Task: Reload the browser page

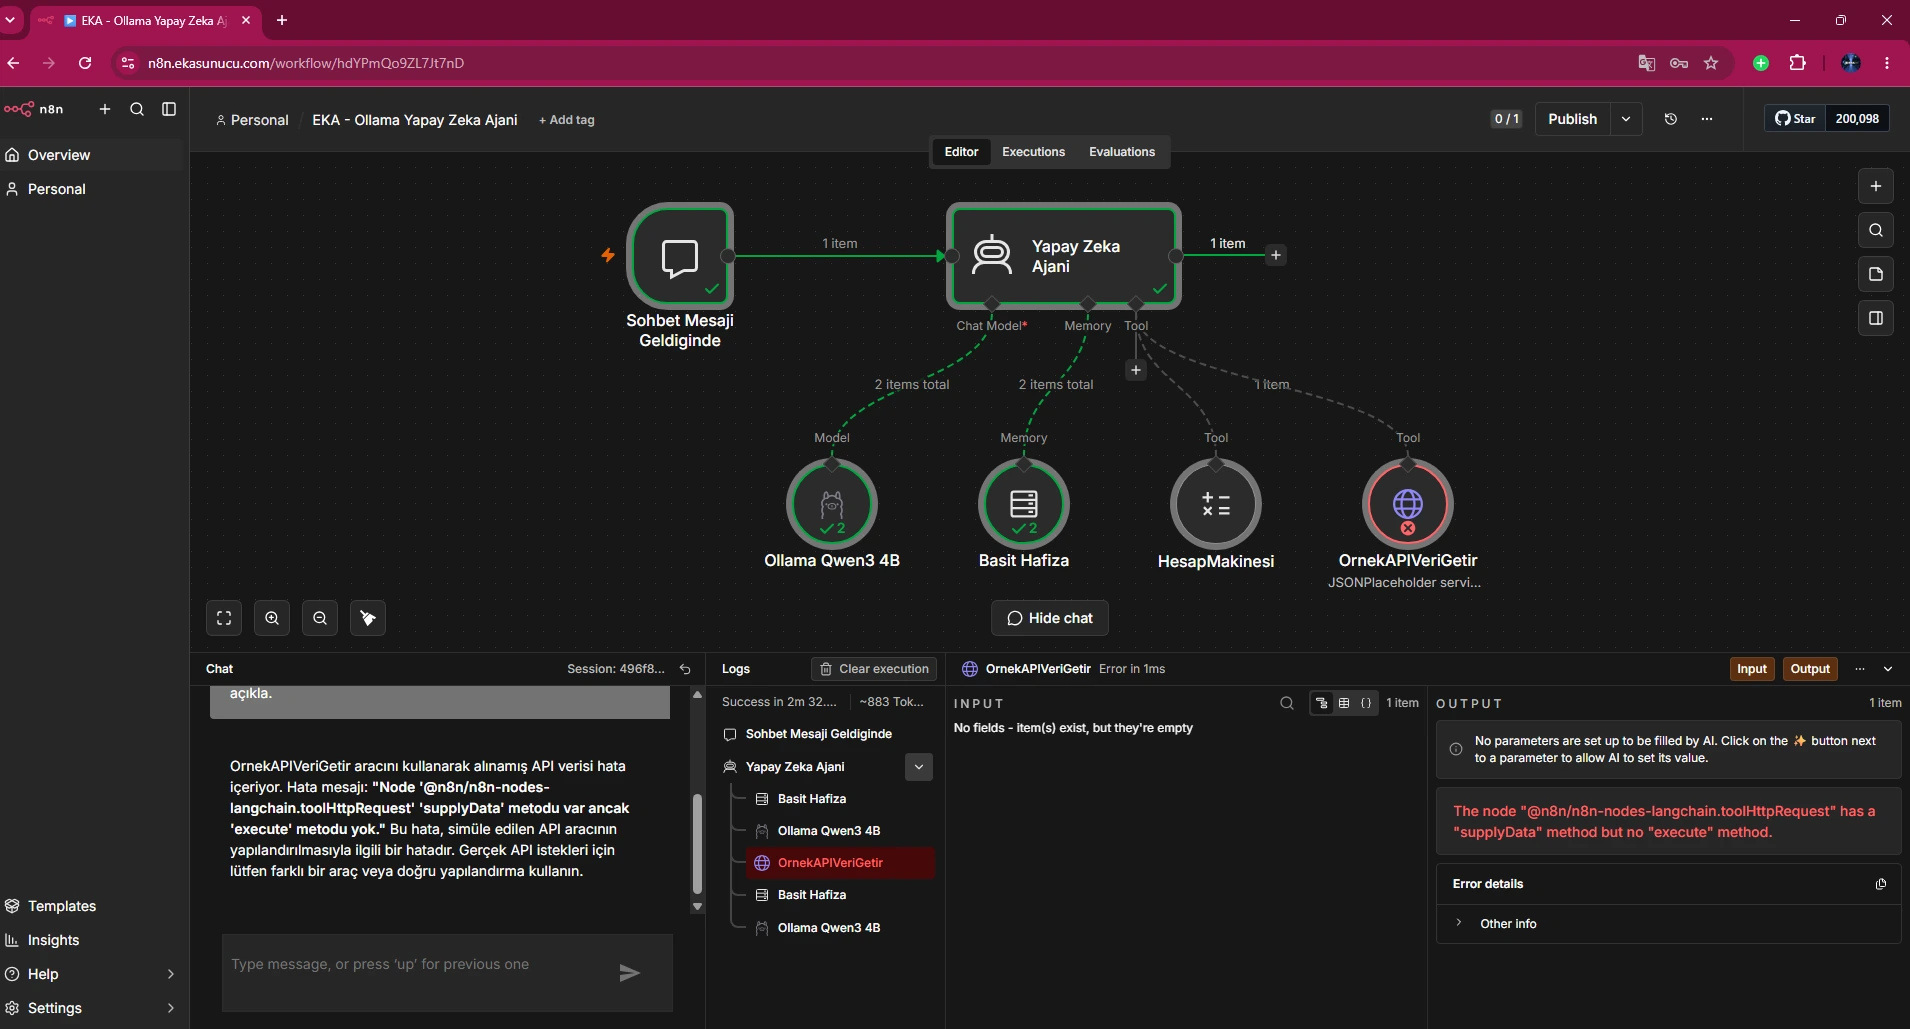Action: [x=85, y=63]
